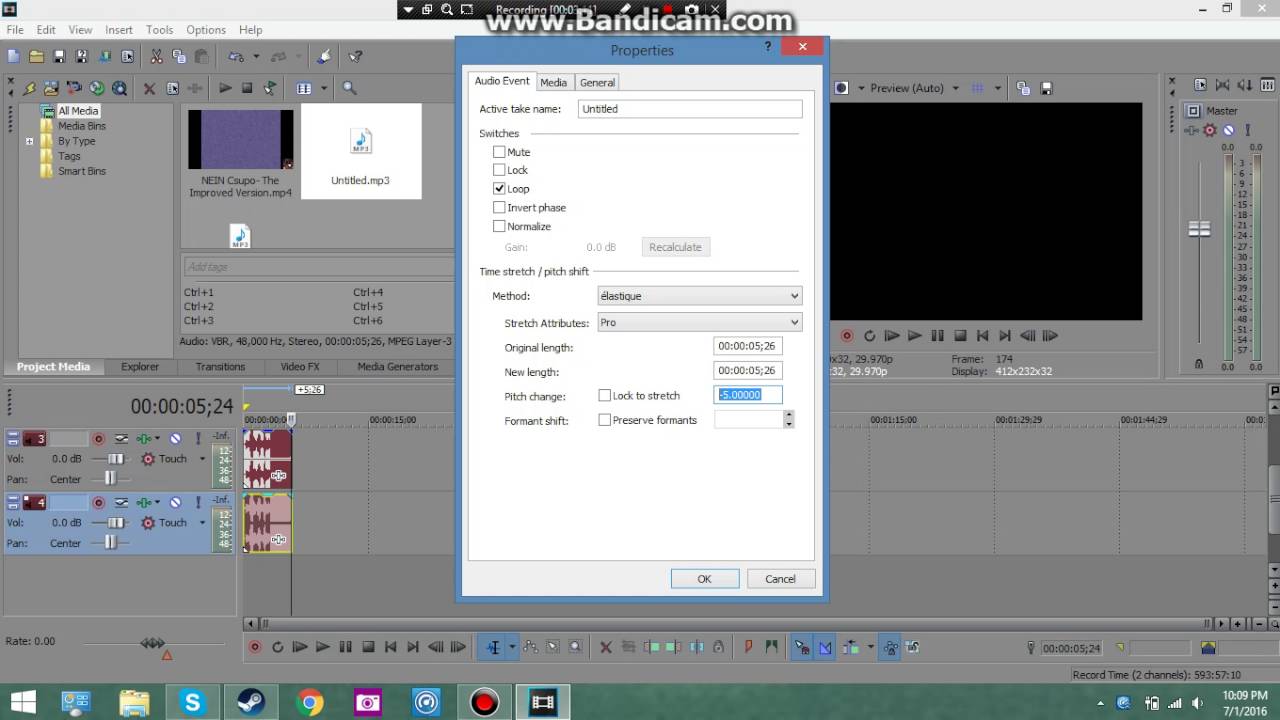Click the What's This help icon

[355, 57]
